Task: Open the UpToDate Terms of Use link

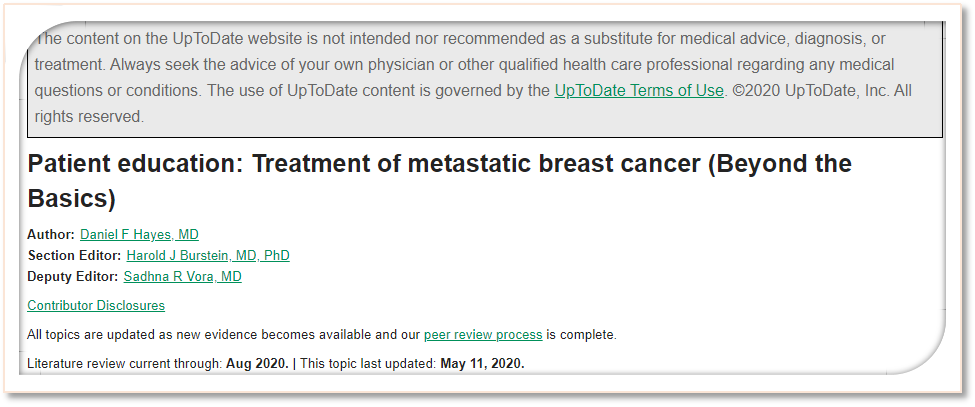Action: point(638,91)
